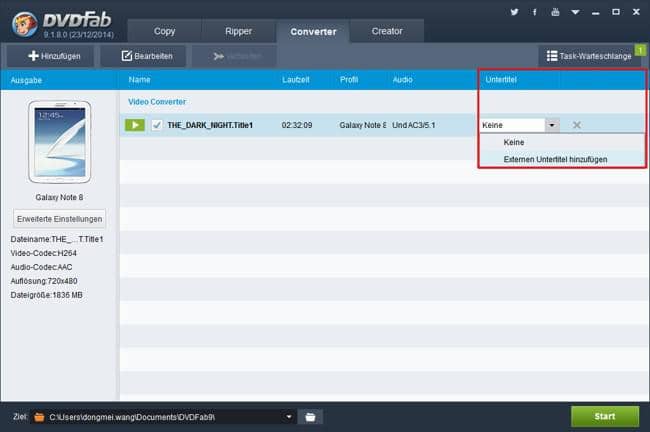Click the THE_DARK_NIGHT.Title1 title name
The width and height of the screenshot is (650, 432).
[x=210, y=125]
